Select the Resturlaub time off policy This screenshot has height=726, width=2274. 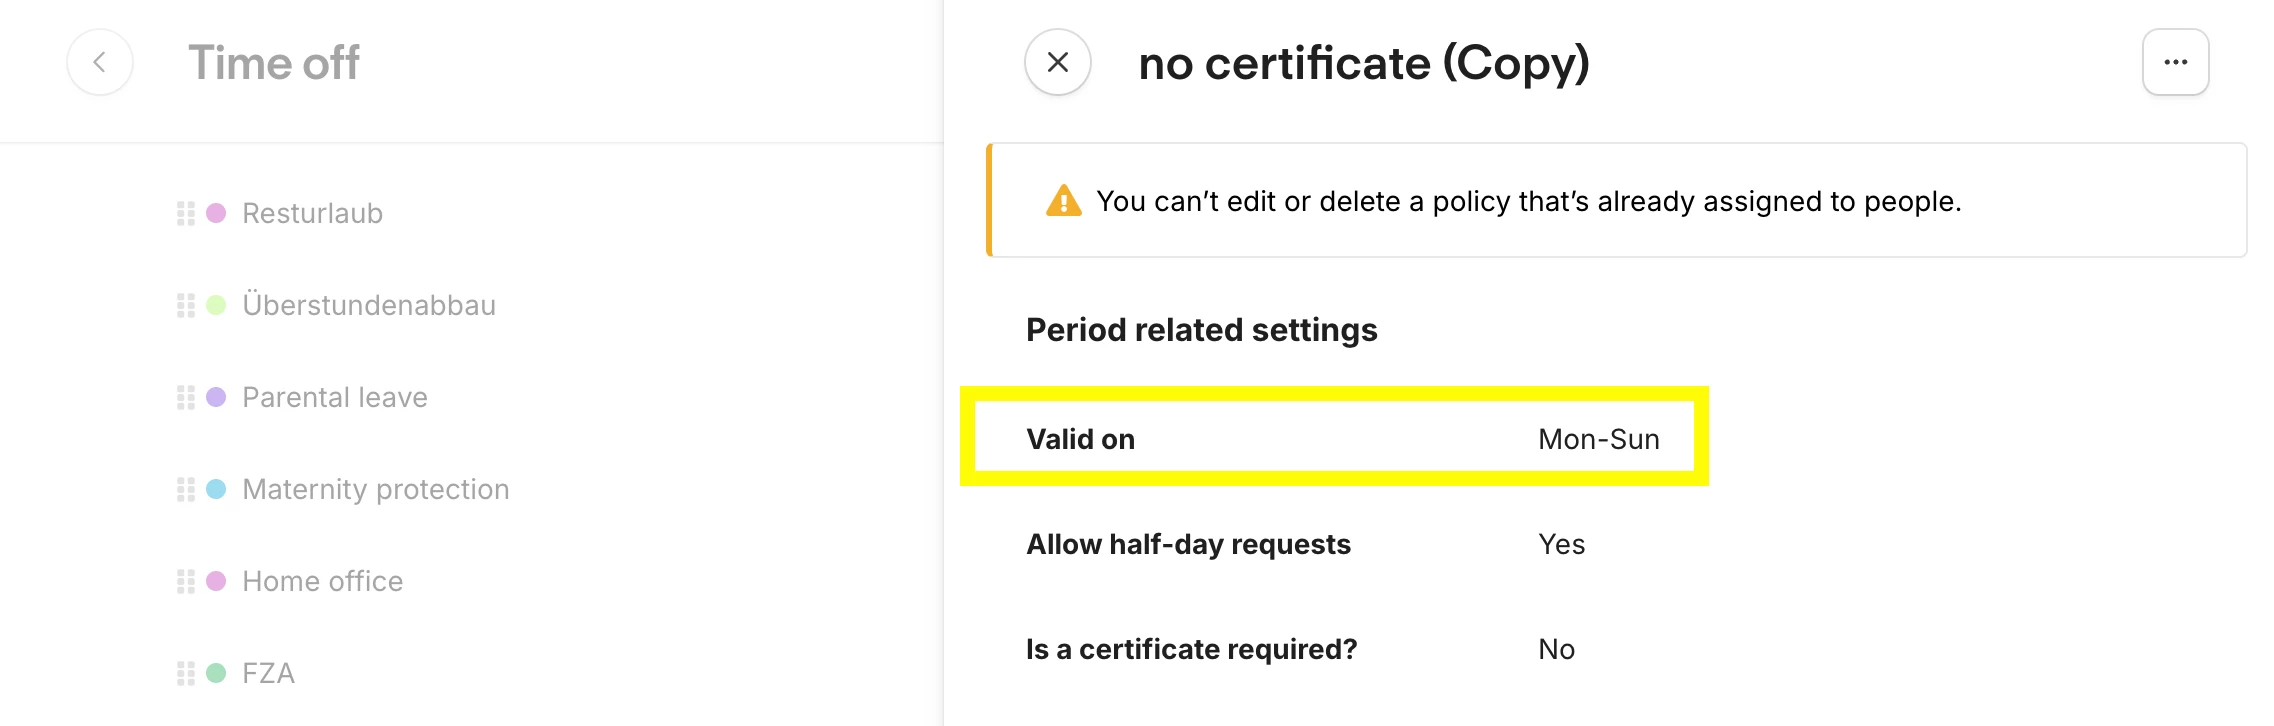tap(312, 214)
